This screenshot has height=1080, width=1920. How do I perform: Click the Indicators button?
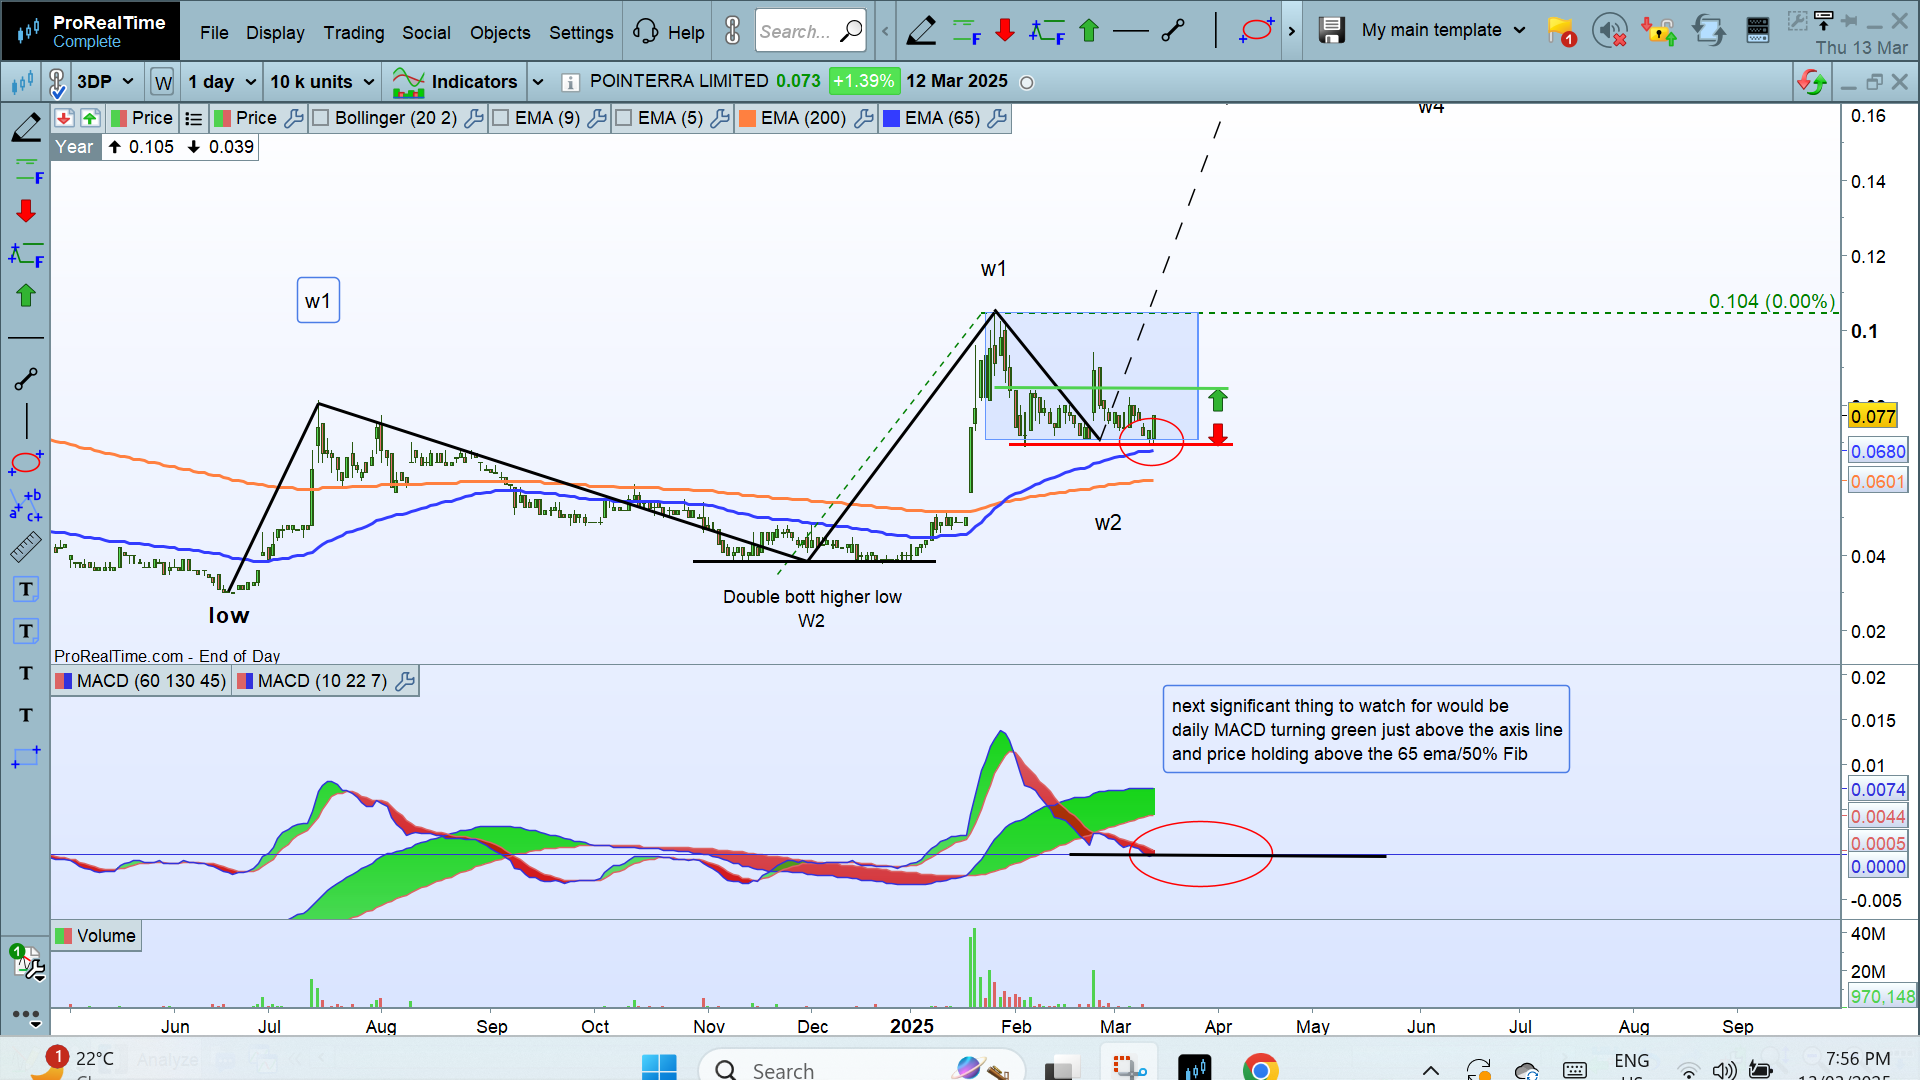pos(455,82)
